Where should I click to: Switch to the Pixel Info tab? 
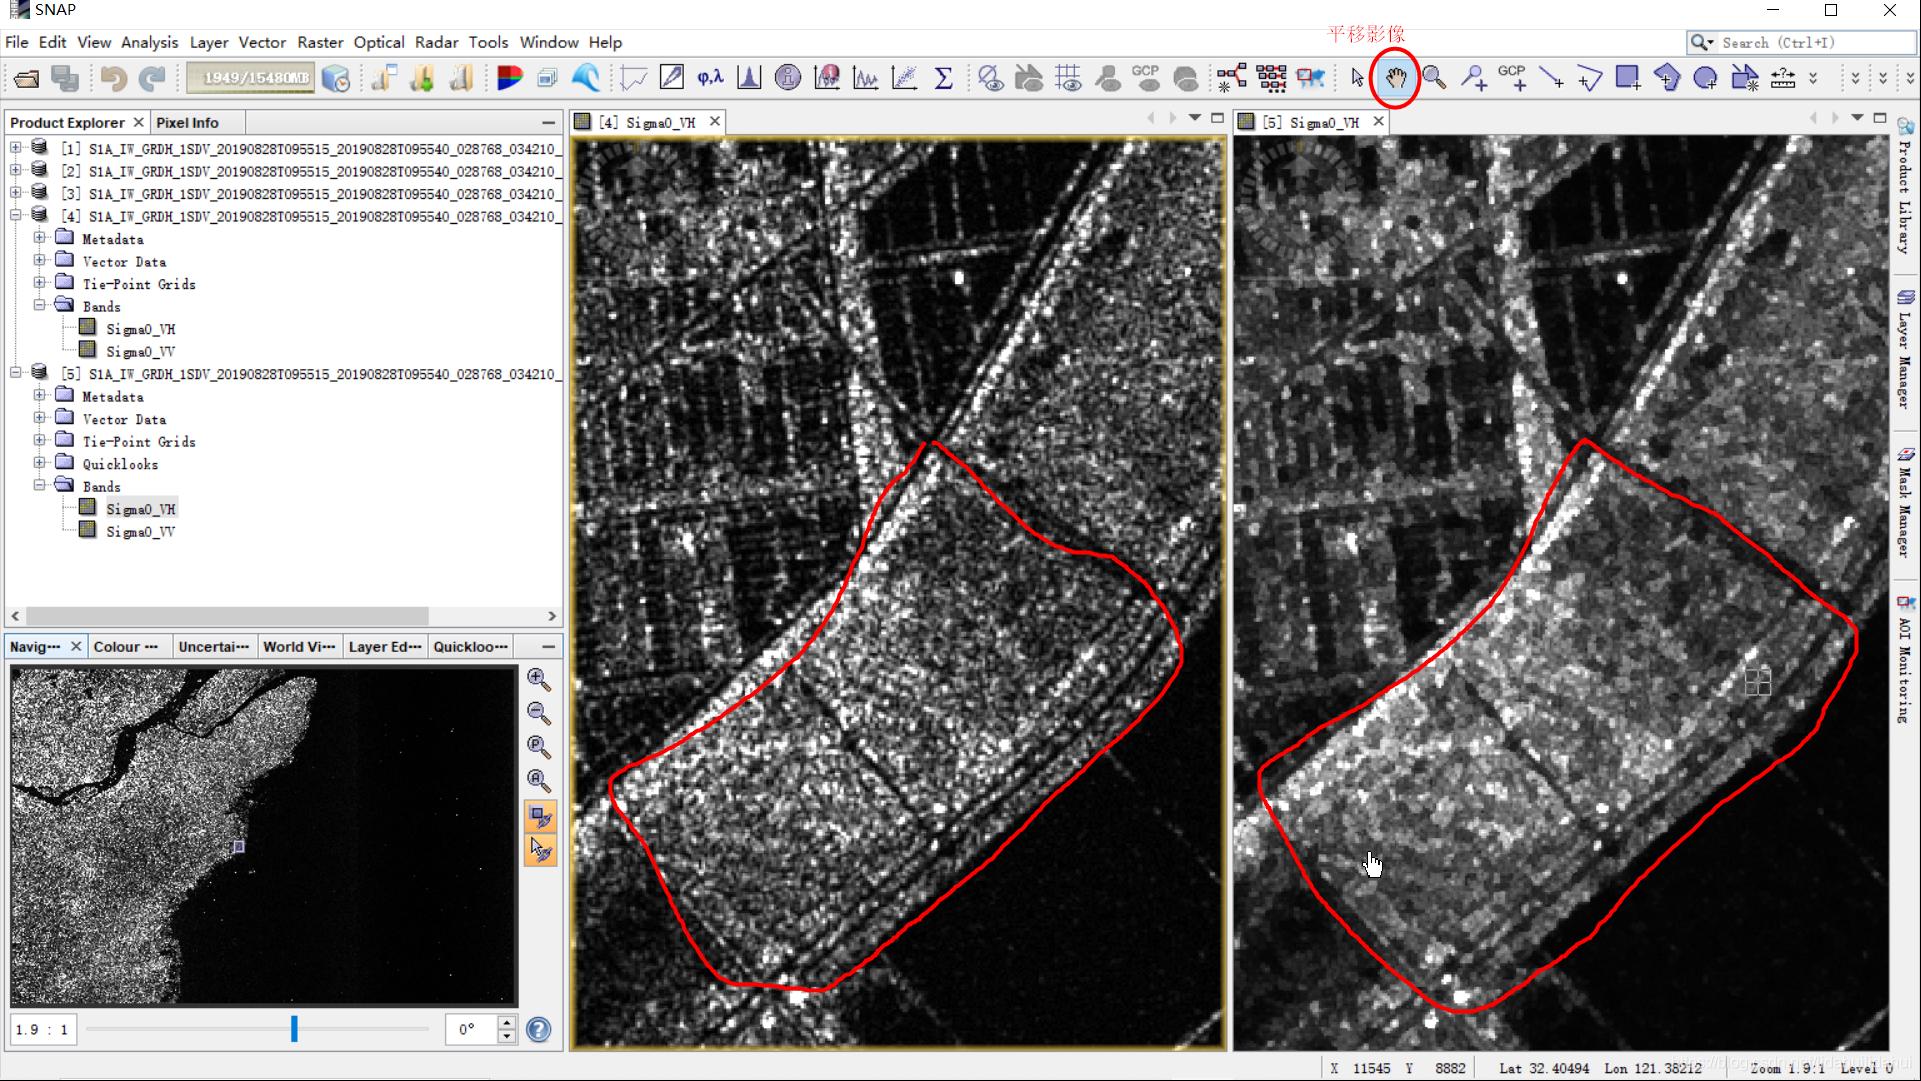187,122
